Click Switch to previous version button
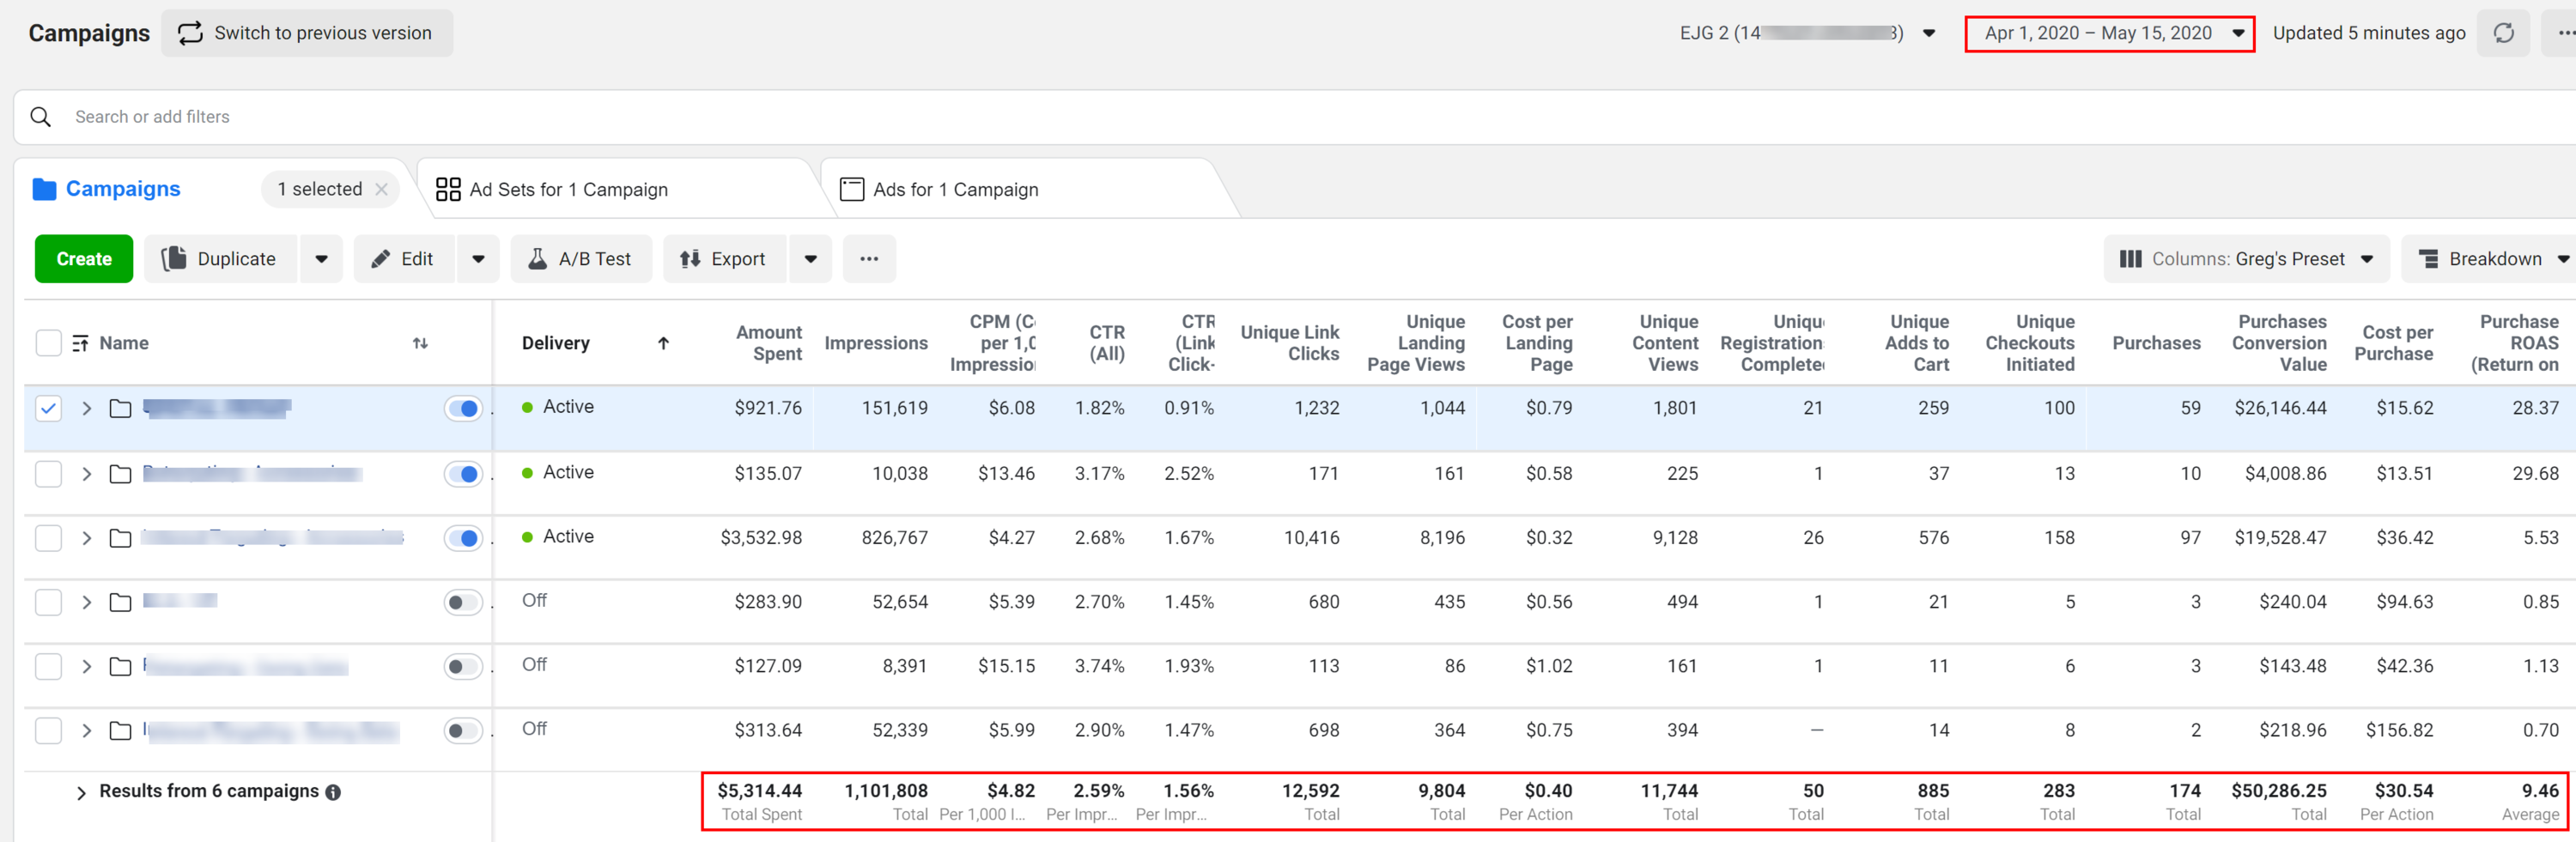The image size is (2576, 842). (x=306, y=33)
